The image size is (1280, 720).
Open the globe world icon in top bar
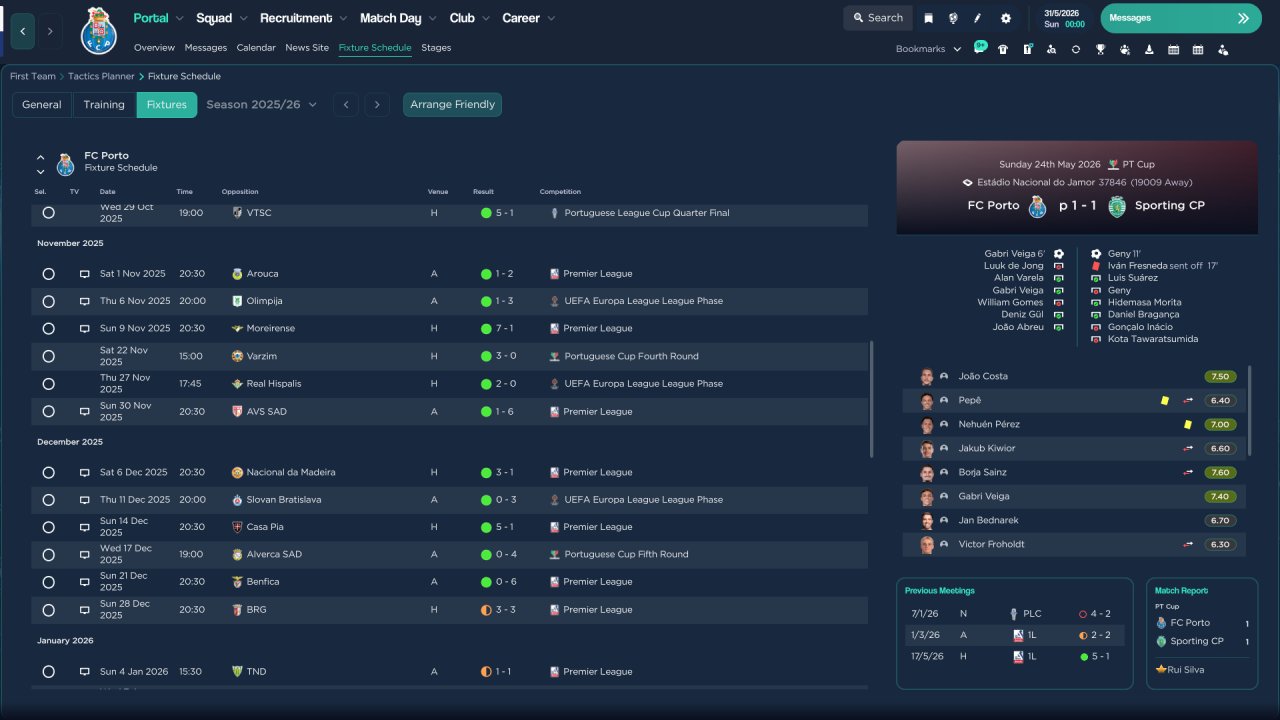tap(953, 18)
